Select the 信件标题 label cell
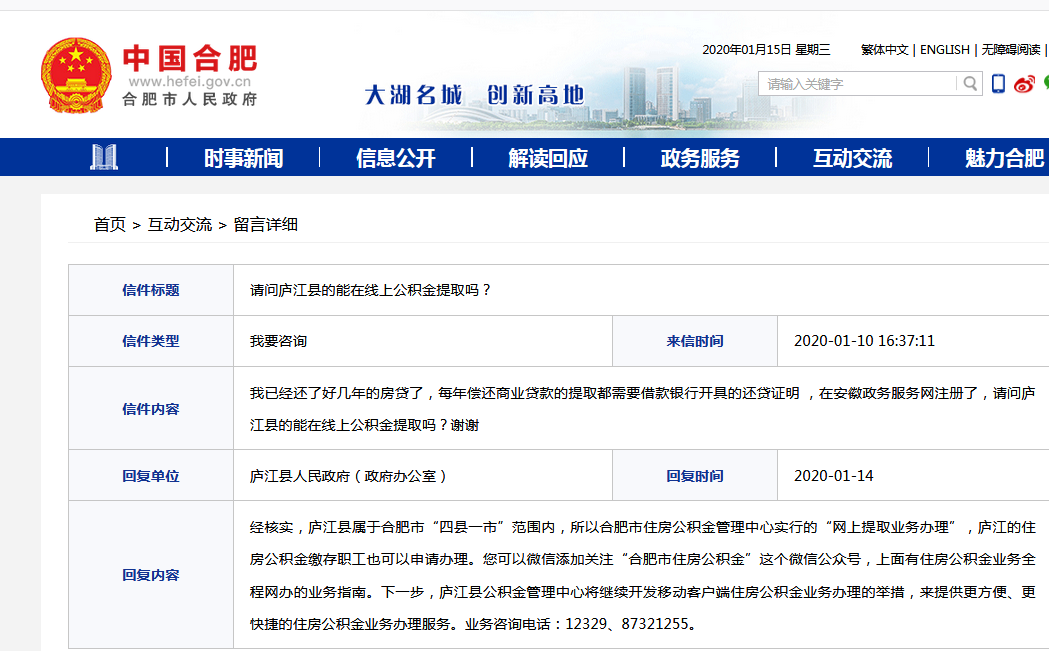This screenshot has width=1049, height=651. [x=151, y=290]
